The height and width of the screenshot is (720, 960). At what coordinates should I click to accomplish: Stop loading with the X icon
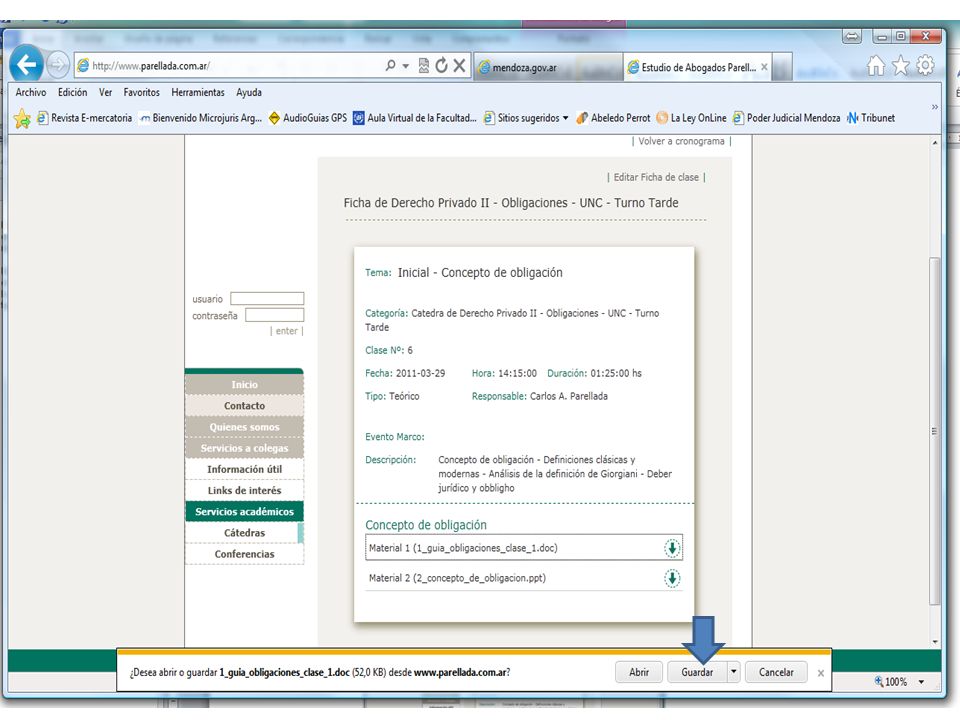(x=459, y=66)
